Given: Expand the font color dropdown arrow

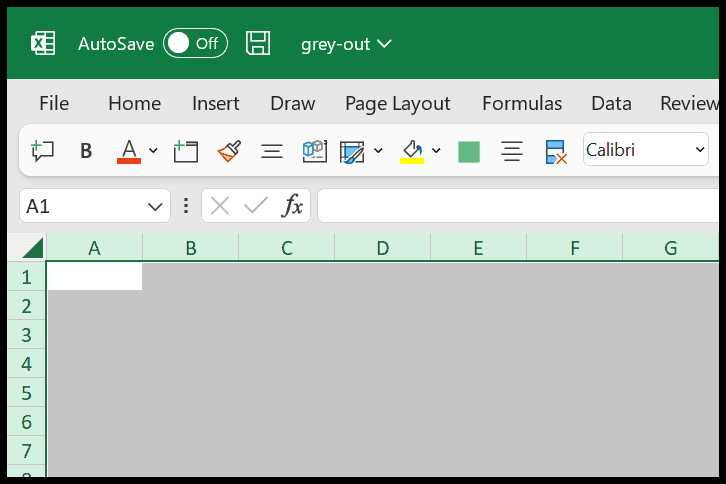Looking at the screenshot, I should pyautogui.click(x=153, y=151).
